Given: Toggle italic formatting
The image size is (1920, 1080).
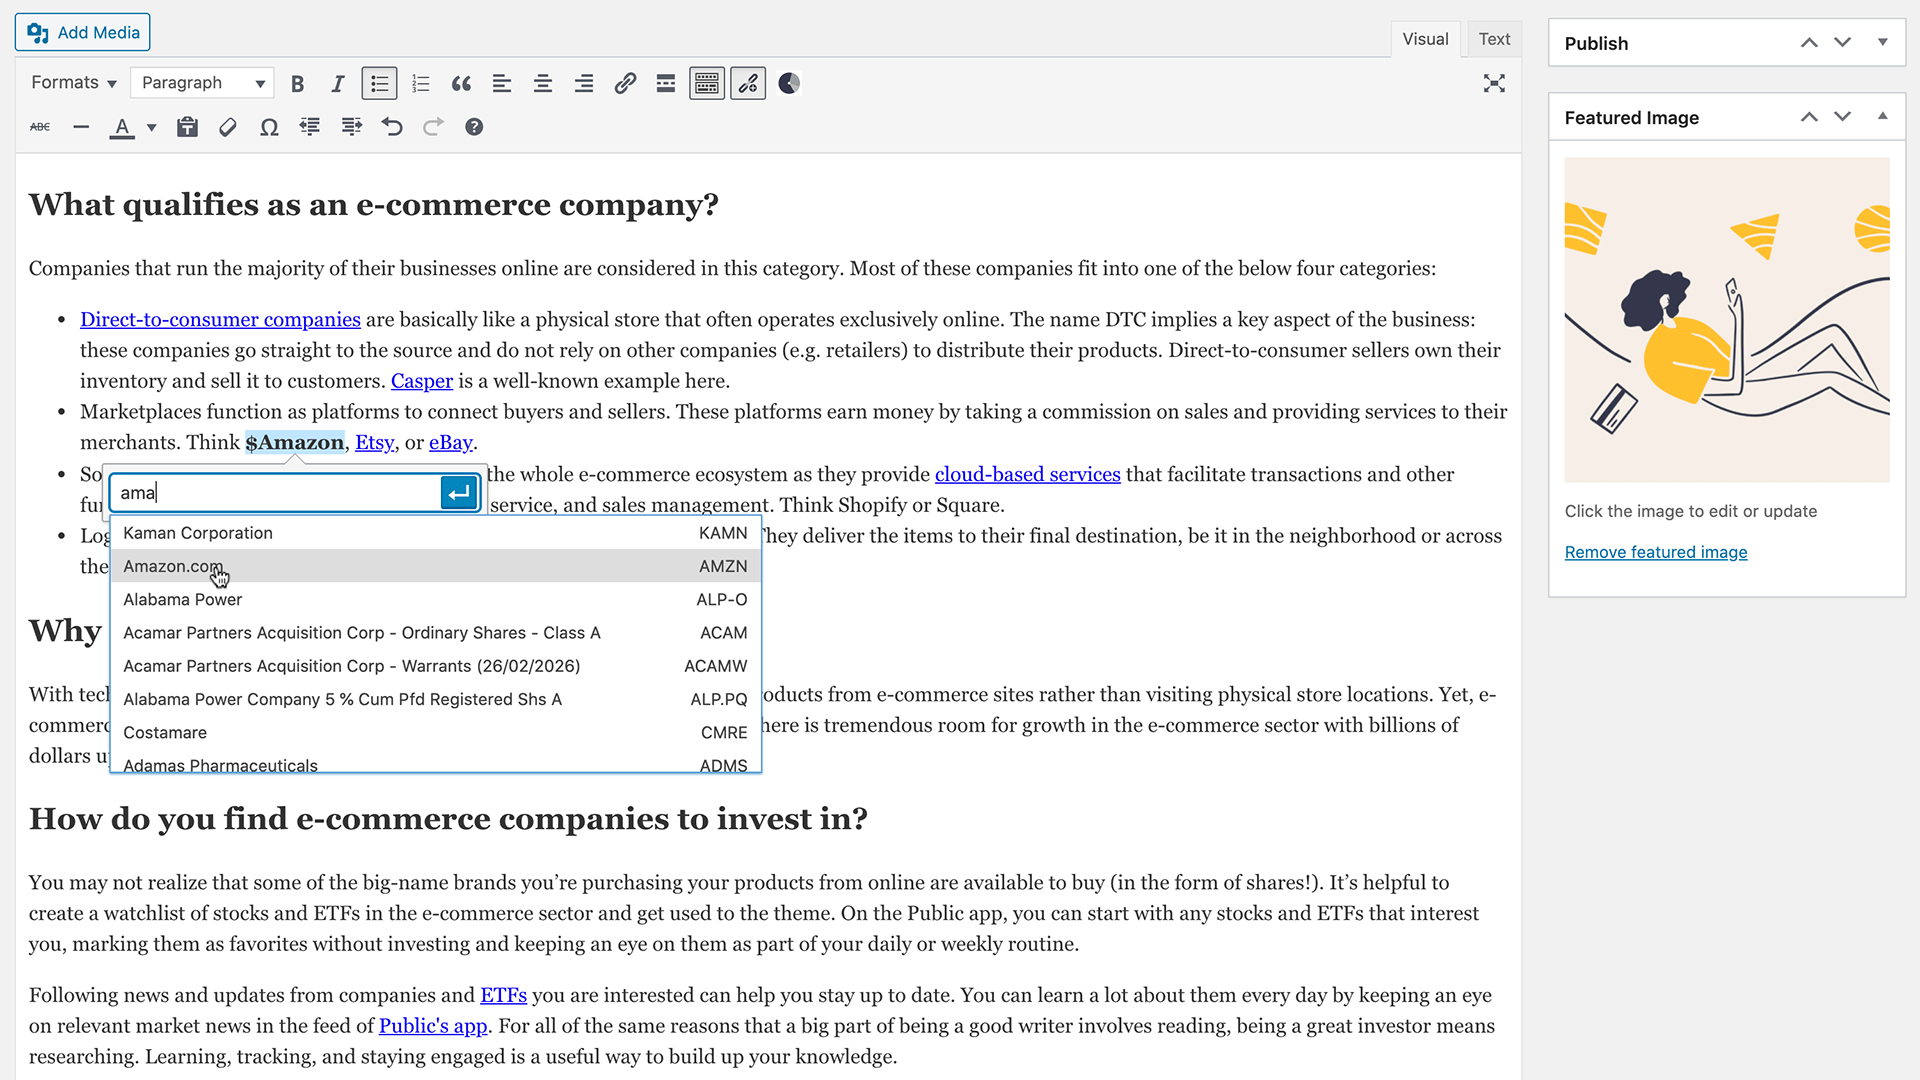Looking at the screenshot, I should pyautogui.click(x=338, y=83).
